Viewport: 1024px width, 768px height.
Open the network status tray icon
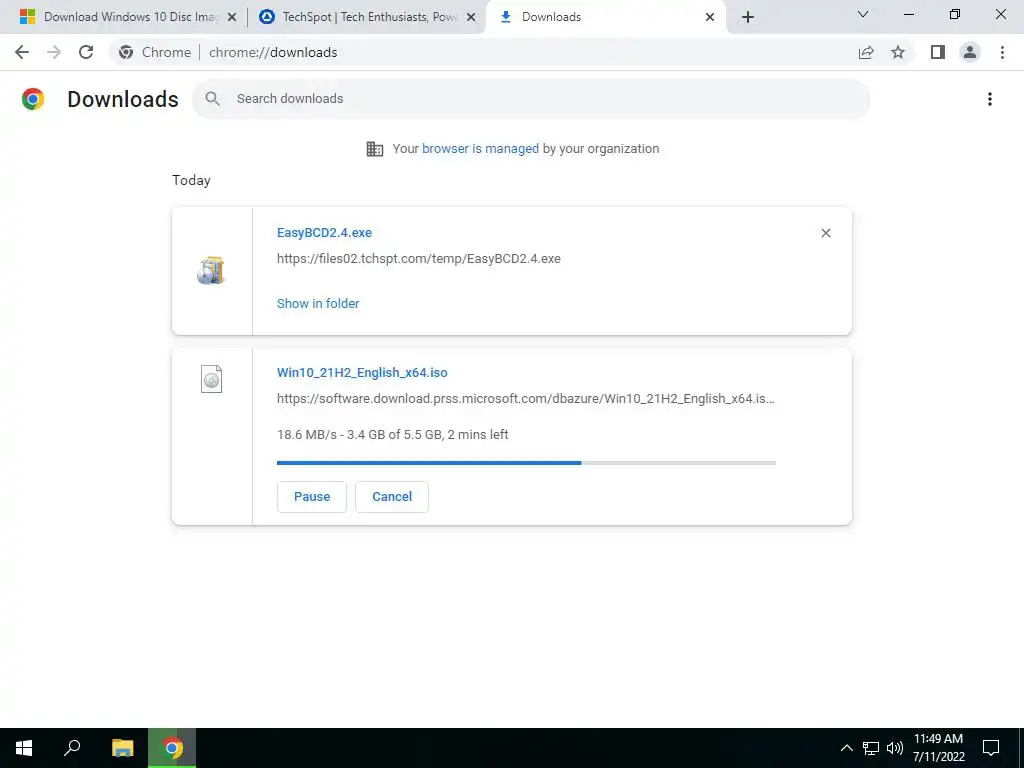pyautogui.click(x=871, y=748)
